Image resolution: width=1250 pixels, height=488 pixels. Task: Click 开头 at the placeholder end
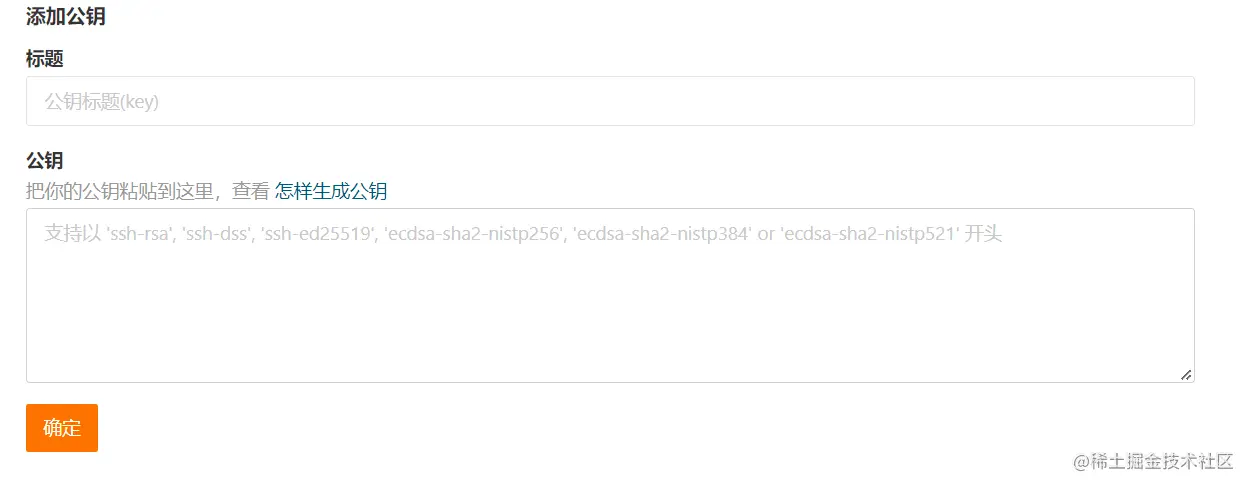pyautogui.click(x=984, y=234)
